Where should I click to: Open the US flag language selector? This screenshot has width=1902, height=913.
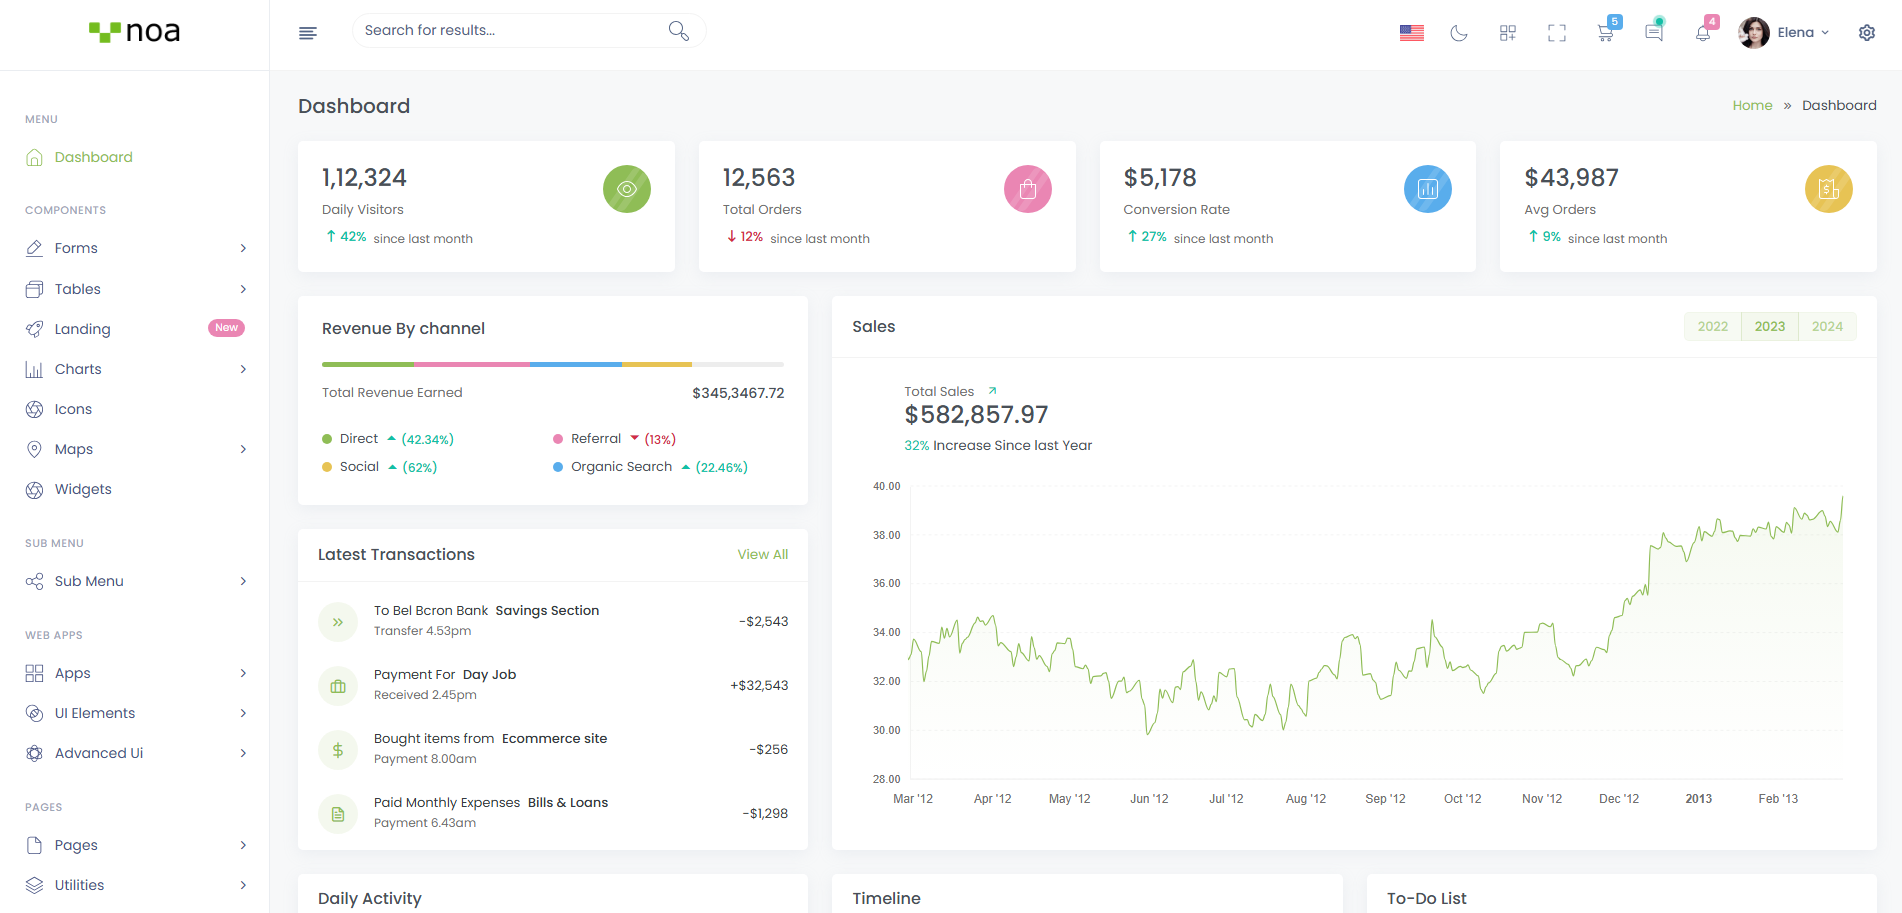click(1411, 33)
